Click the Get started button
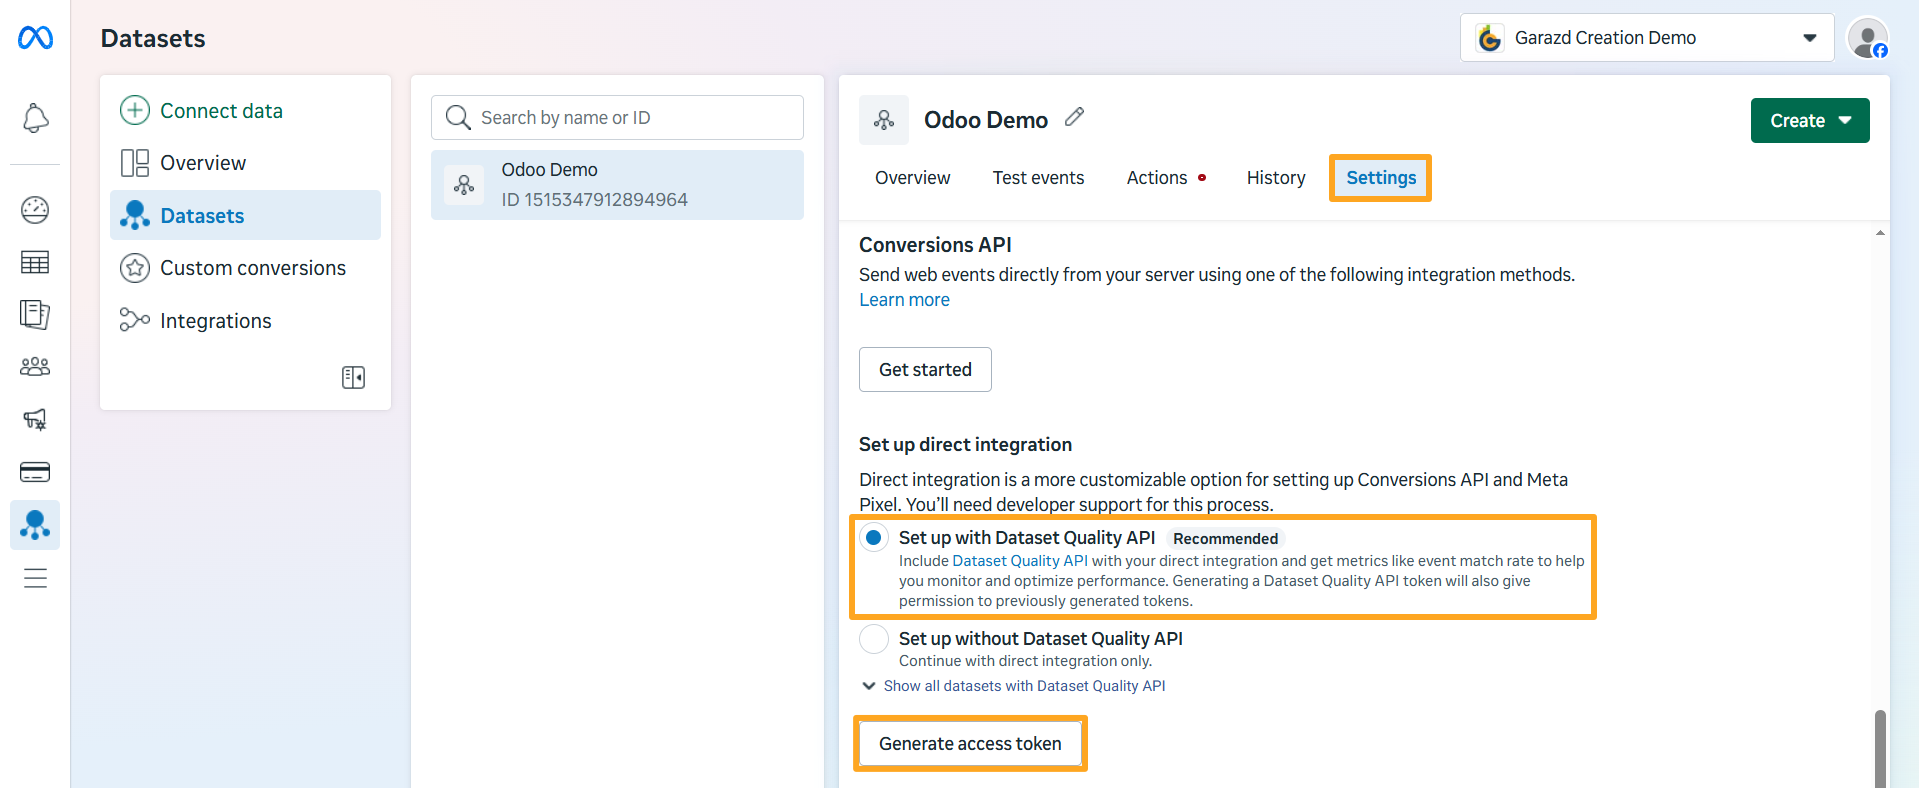 pyautogui.click(x=925, y=370)
